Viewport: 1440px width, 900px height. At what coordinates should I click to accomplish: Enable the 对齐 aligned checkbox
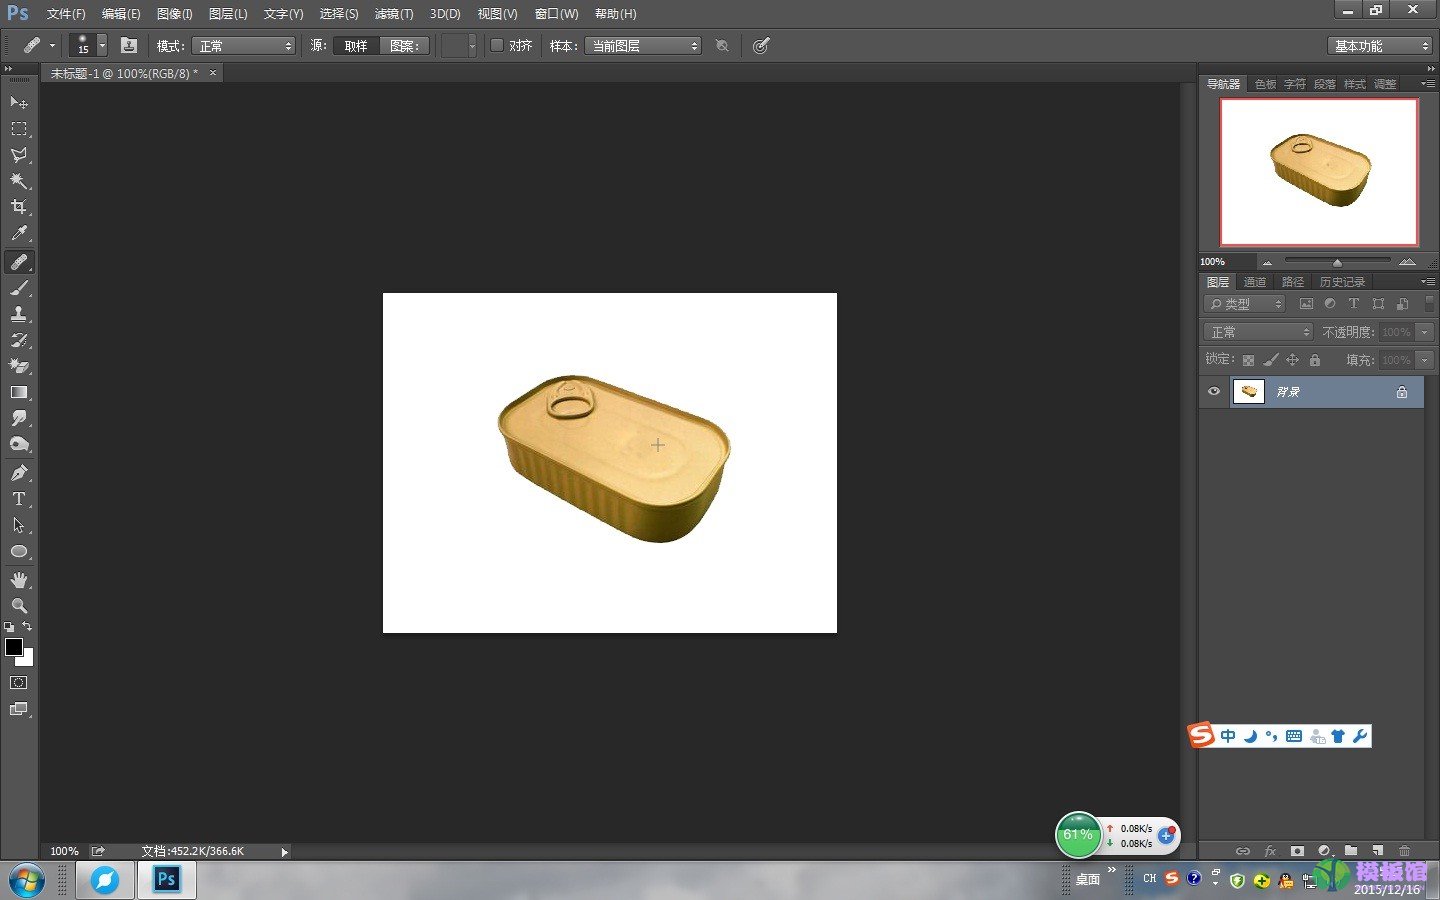(x=496, y=45)
